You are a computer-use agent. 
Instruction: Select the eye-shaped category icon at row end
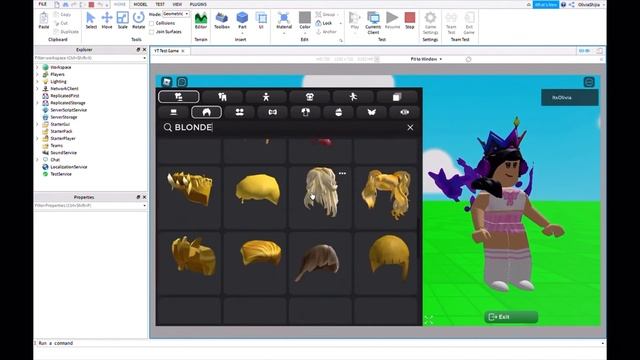pyautogui.click(x=404, y=112)
